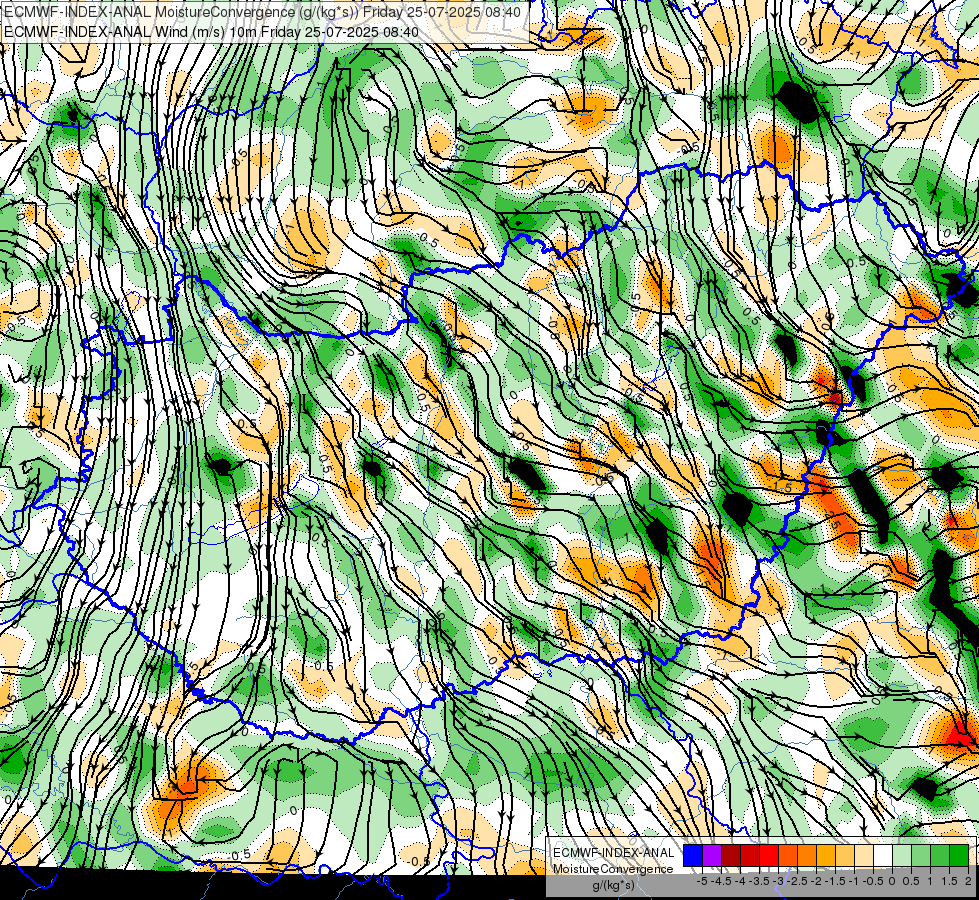This screenshot has width=979, height=900.
Task: Click the legend's "MoistureConvergence" label
Action: (x=613, y=869)
